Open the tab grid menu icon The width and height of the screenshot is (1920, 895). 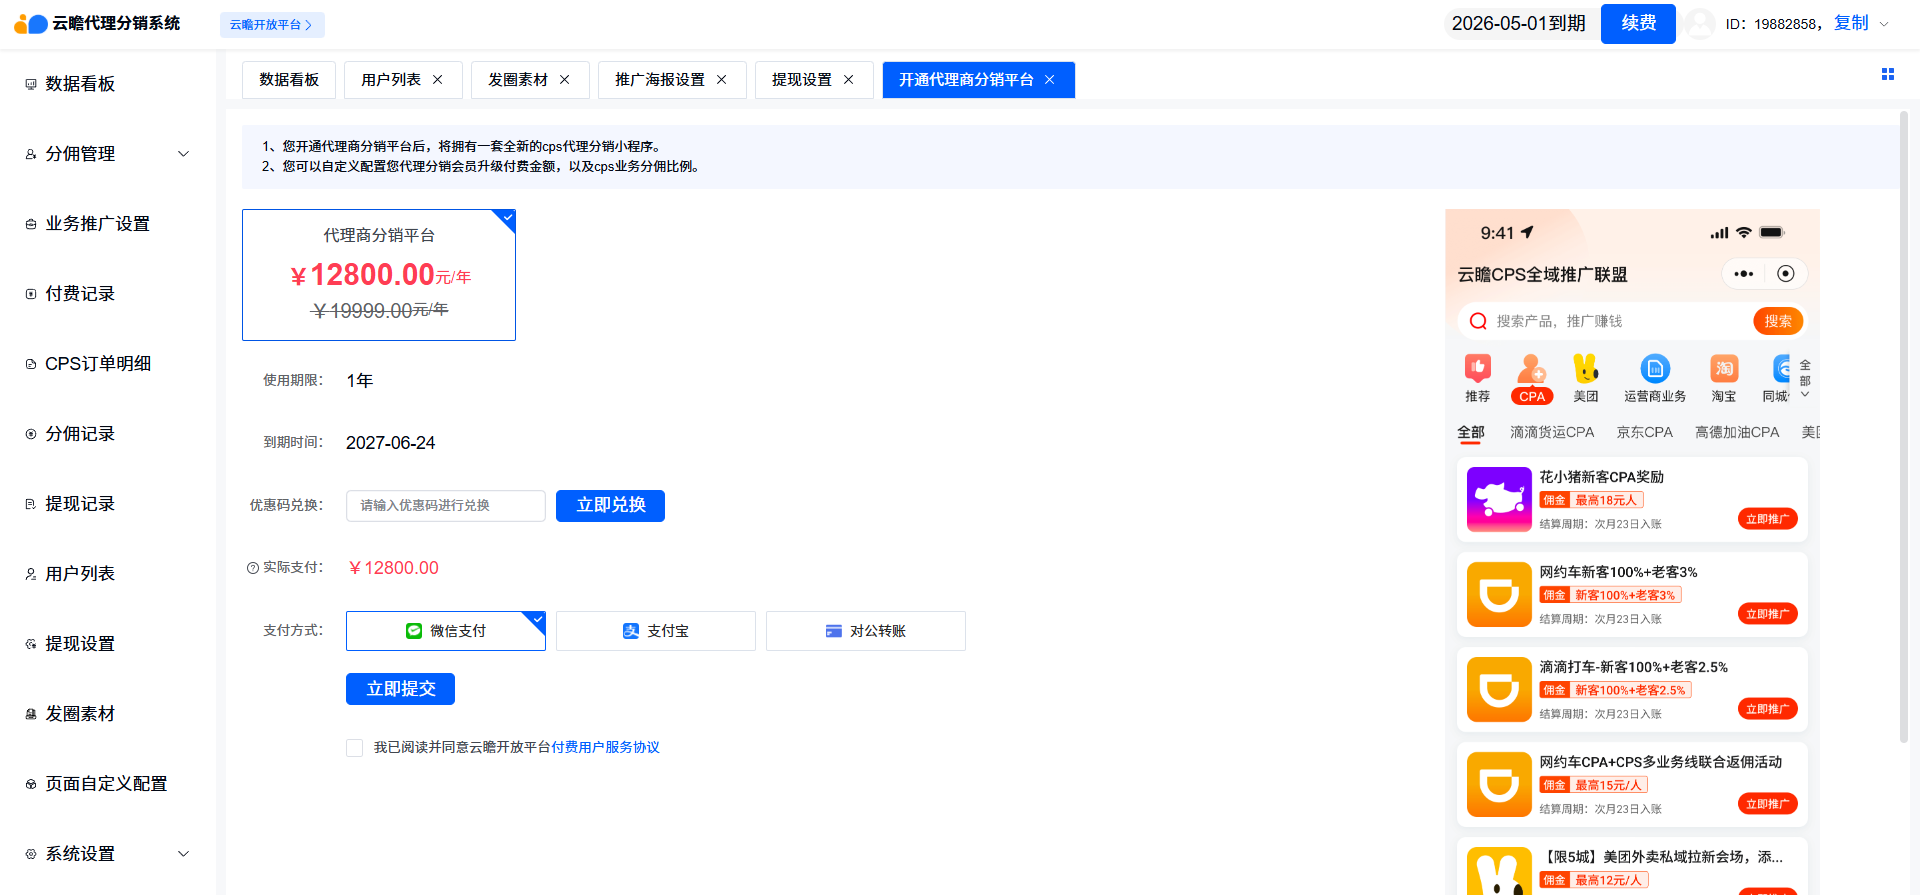(1888, 74)
